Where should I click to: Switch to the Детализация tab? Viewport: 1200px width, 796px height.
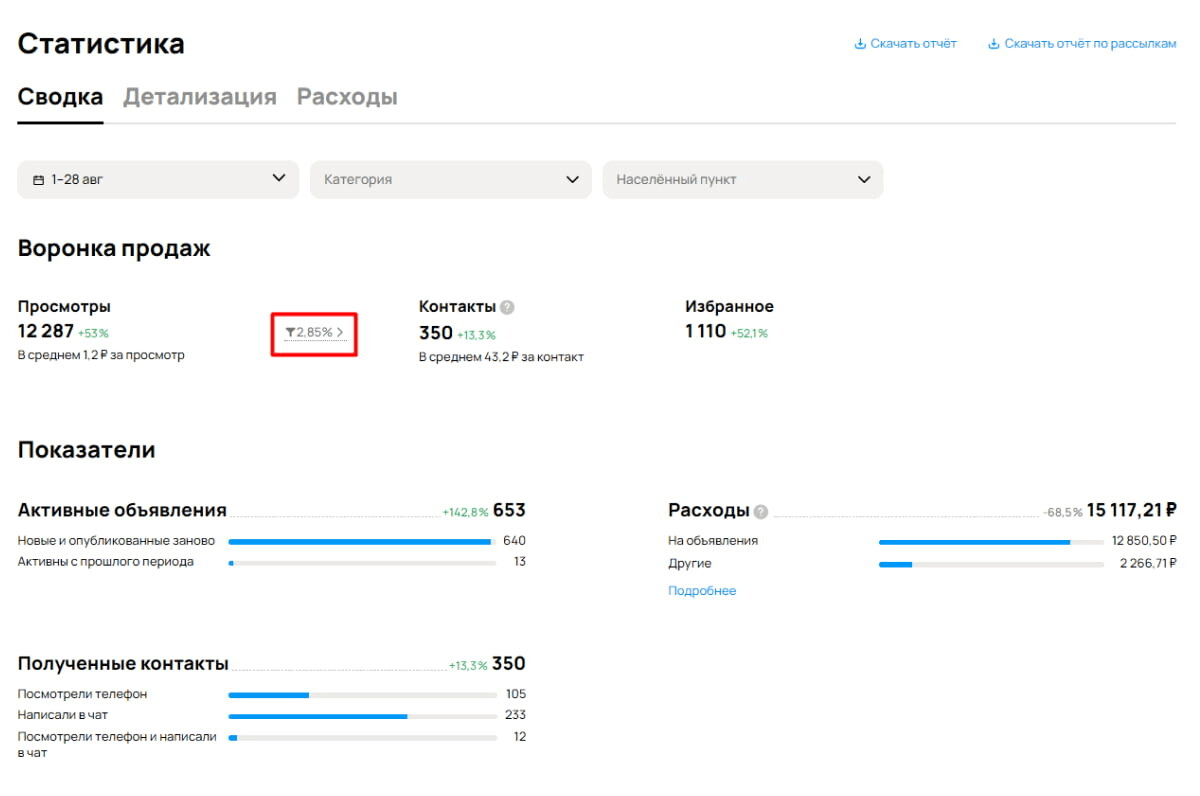[x=199, y=97]
